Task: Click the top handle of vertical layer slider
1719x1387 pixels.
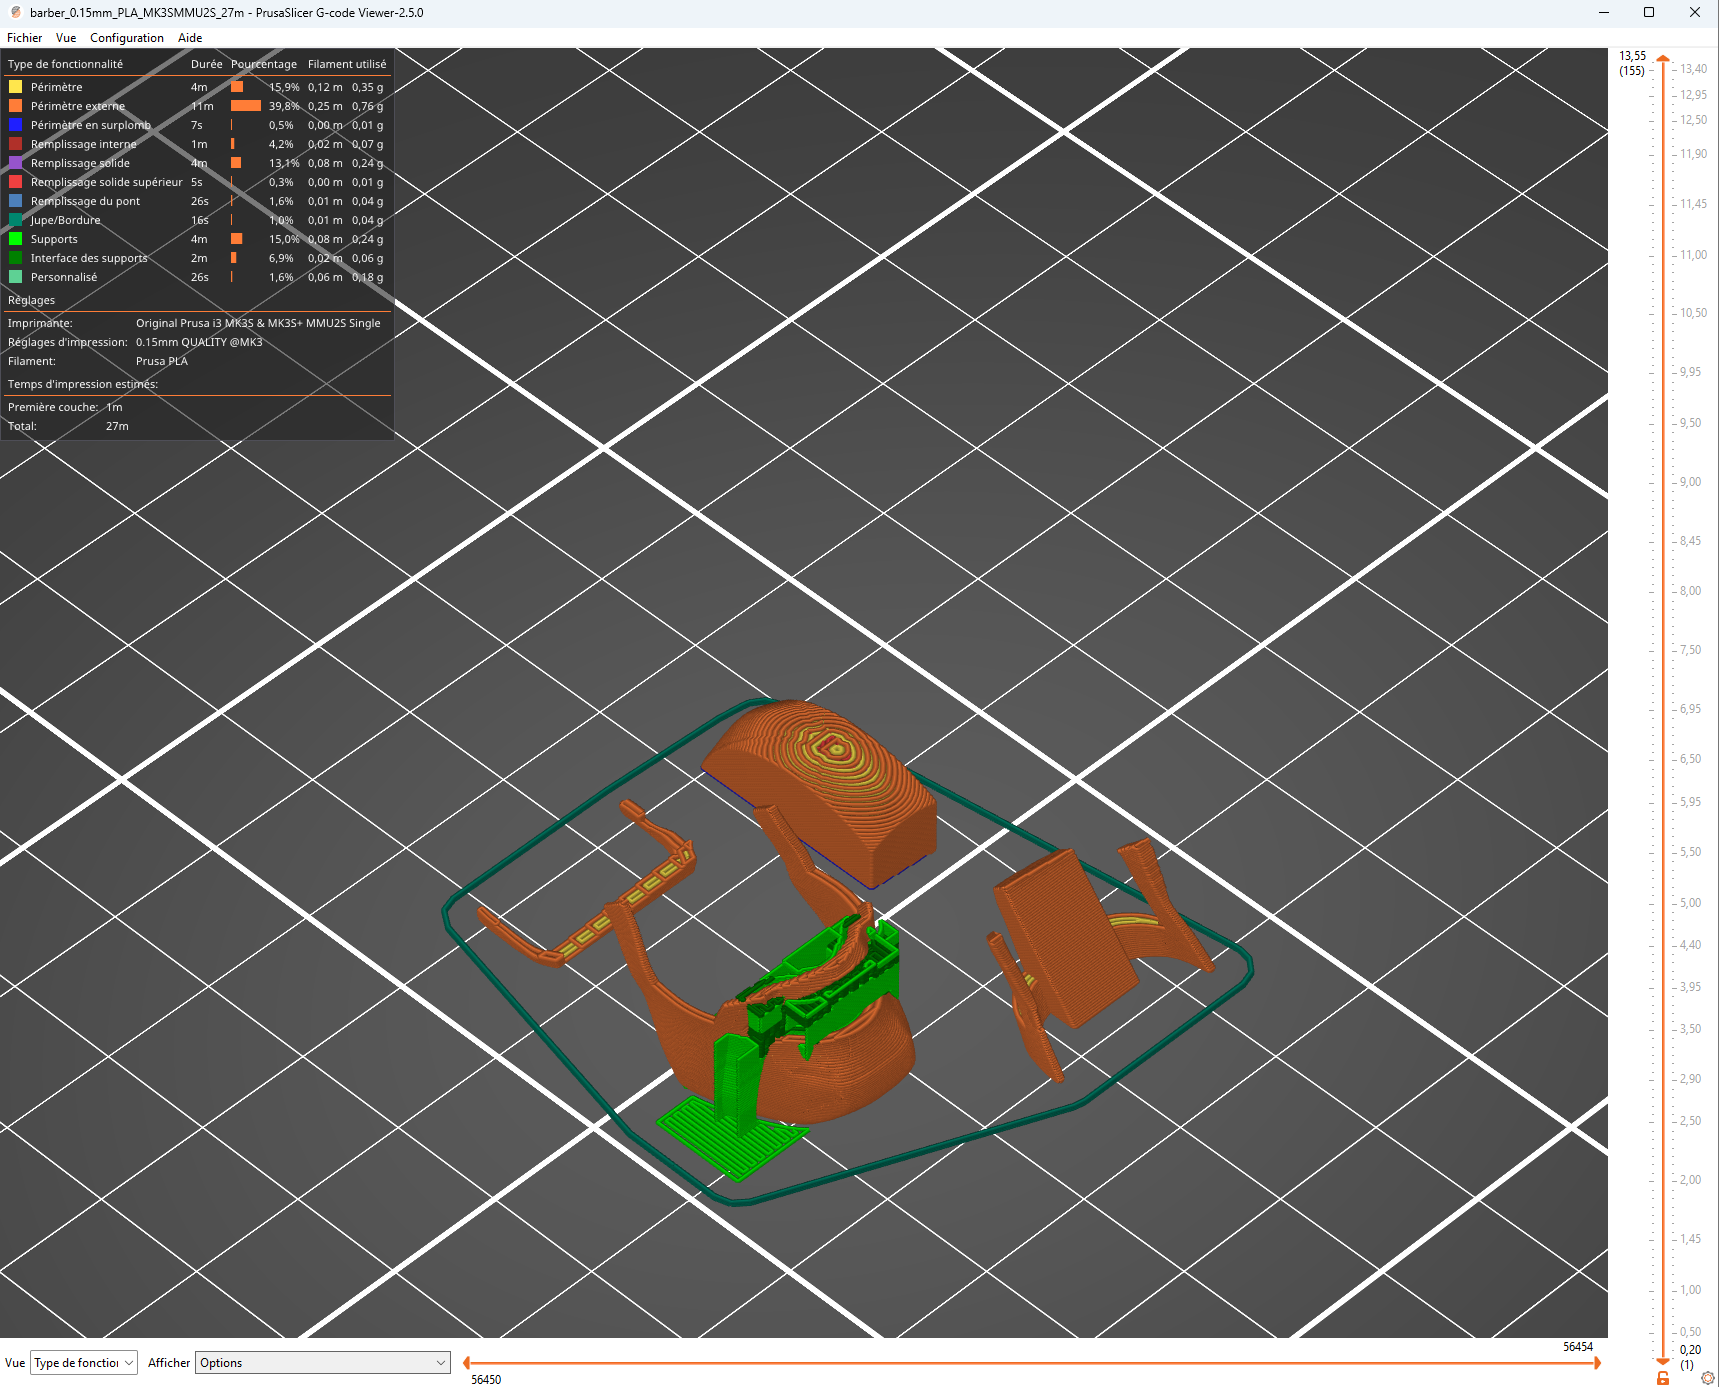Action: (1662, 60)
